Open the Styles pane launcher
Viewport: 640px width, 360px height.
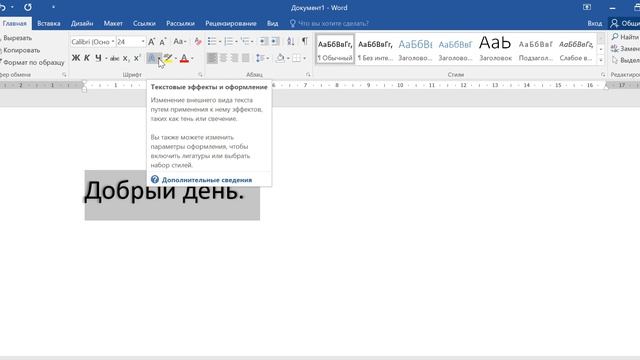click(x=603, y=75)
